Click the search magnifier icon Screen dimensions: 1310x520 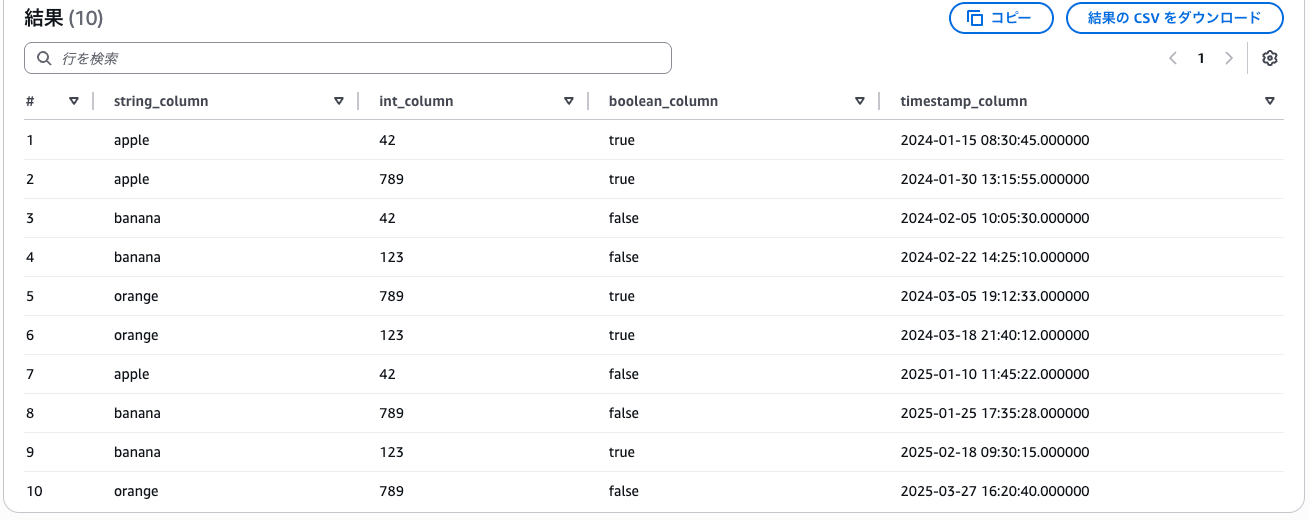pos(44,58)
